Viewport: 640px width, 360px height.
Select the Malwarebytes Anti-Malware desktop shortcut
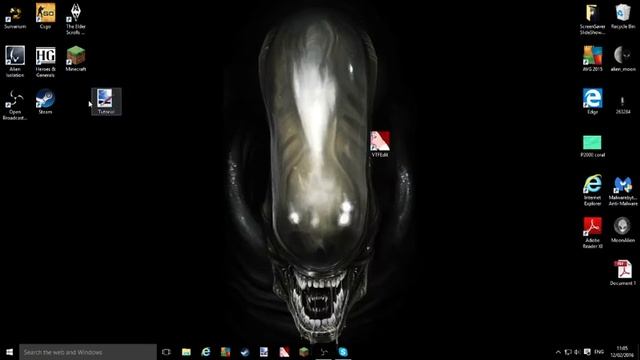pos(623,191)
